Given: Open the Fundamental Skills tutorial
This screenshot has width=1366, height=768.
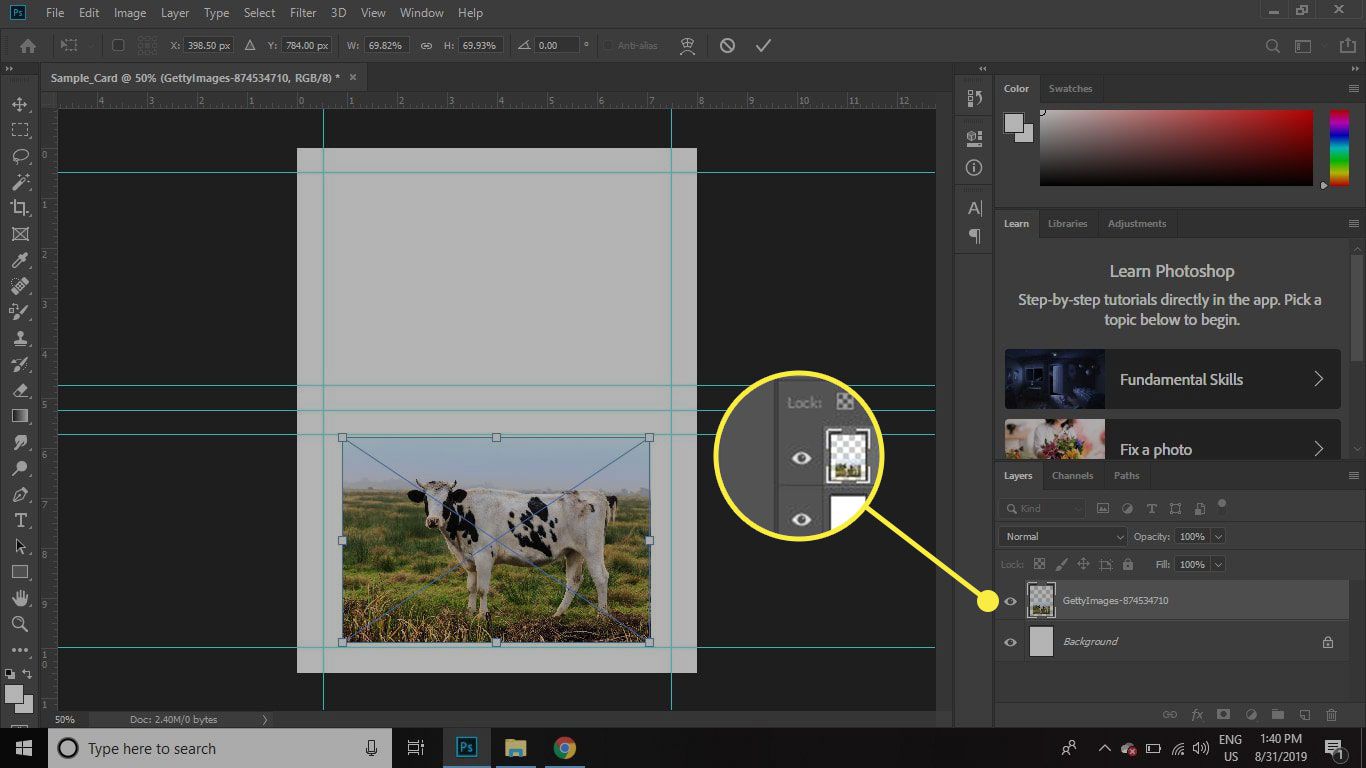Looking at the screenshot, I should coord(1172,379).
